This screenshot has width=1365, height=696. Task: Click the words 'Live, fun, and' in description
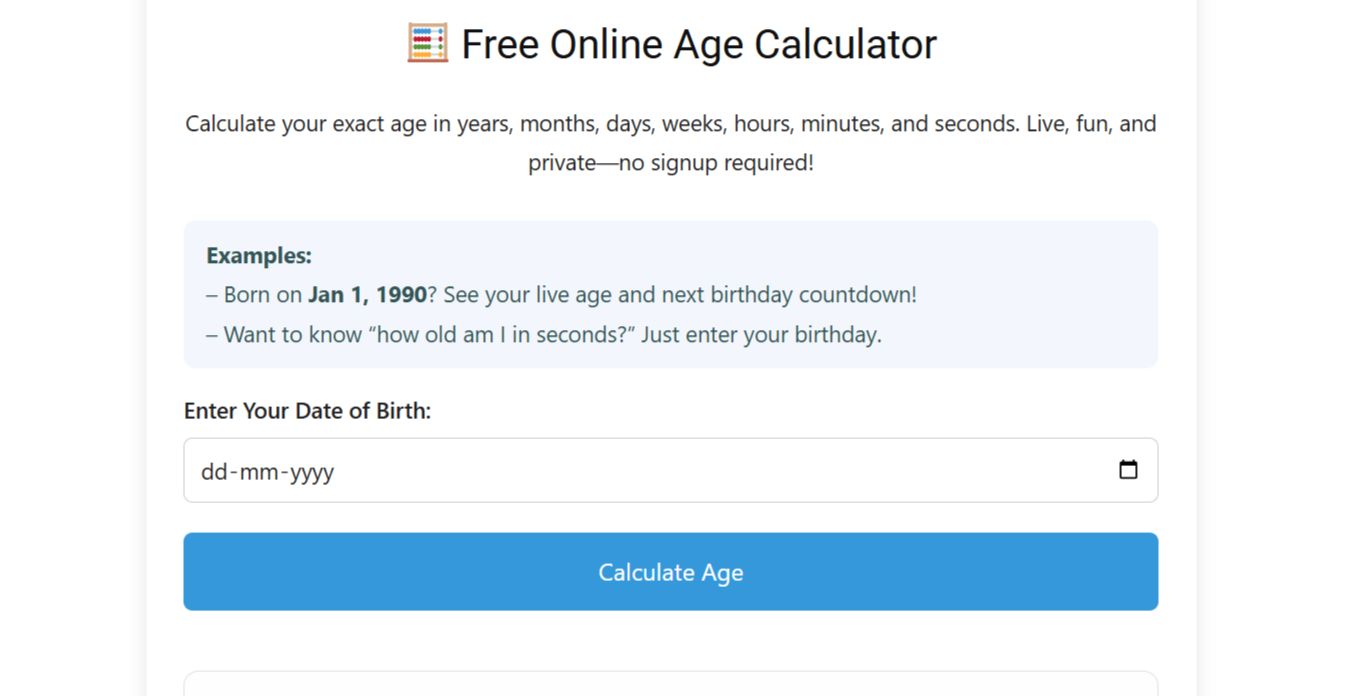coord(1091,124)
